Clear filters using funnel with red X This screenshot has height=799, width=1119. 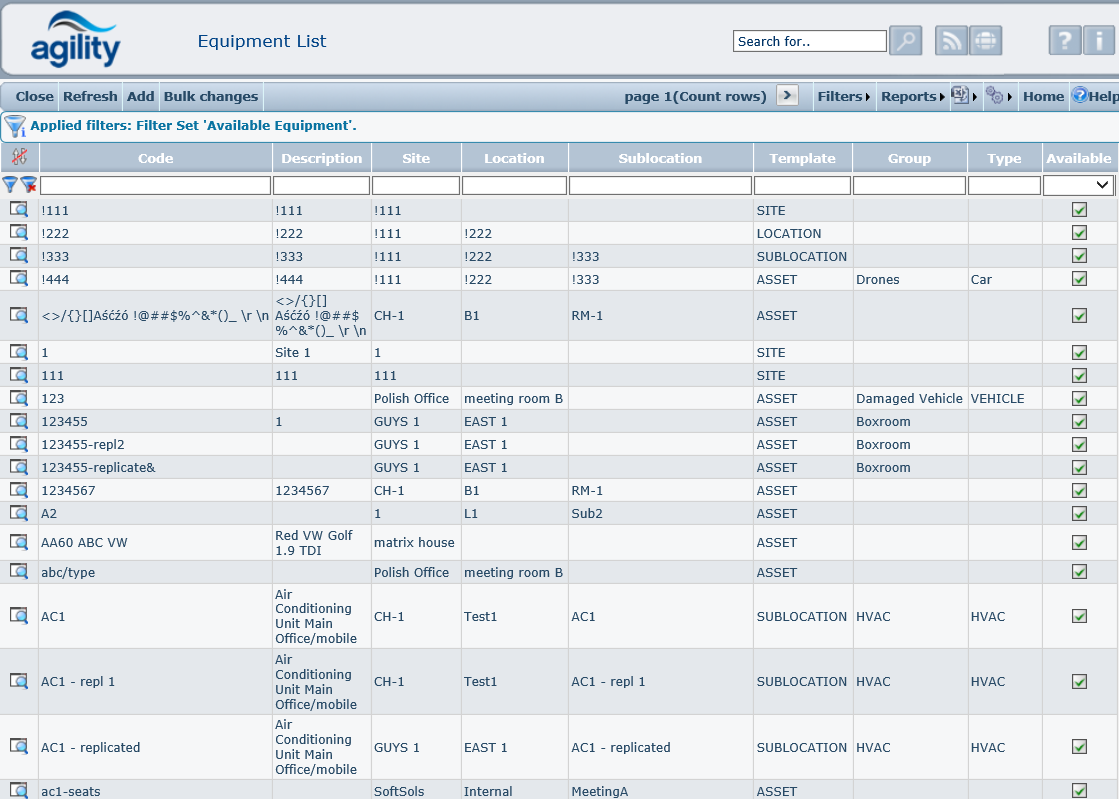[x=29, y=185]
